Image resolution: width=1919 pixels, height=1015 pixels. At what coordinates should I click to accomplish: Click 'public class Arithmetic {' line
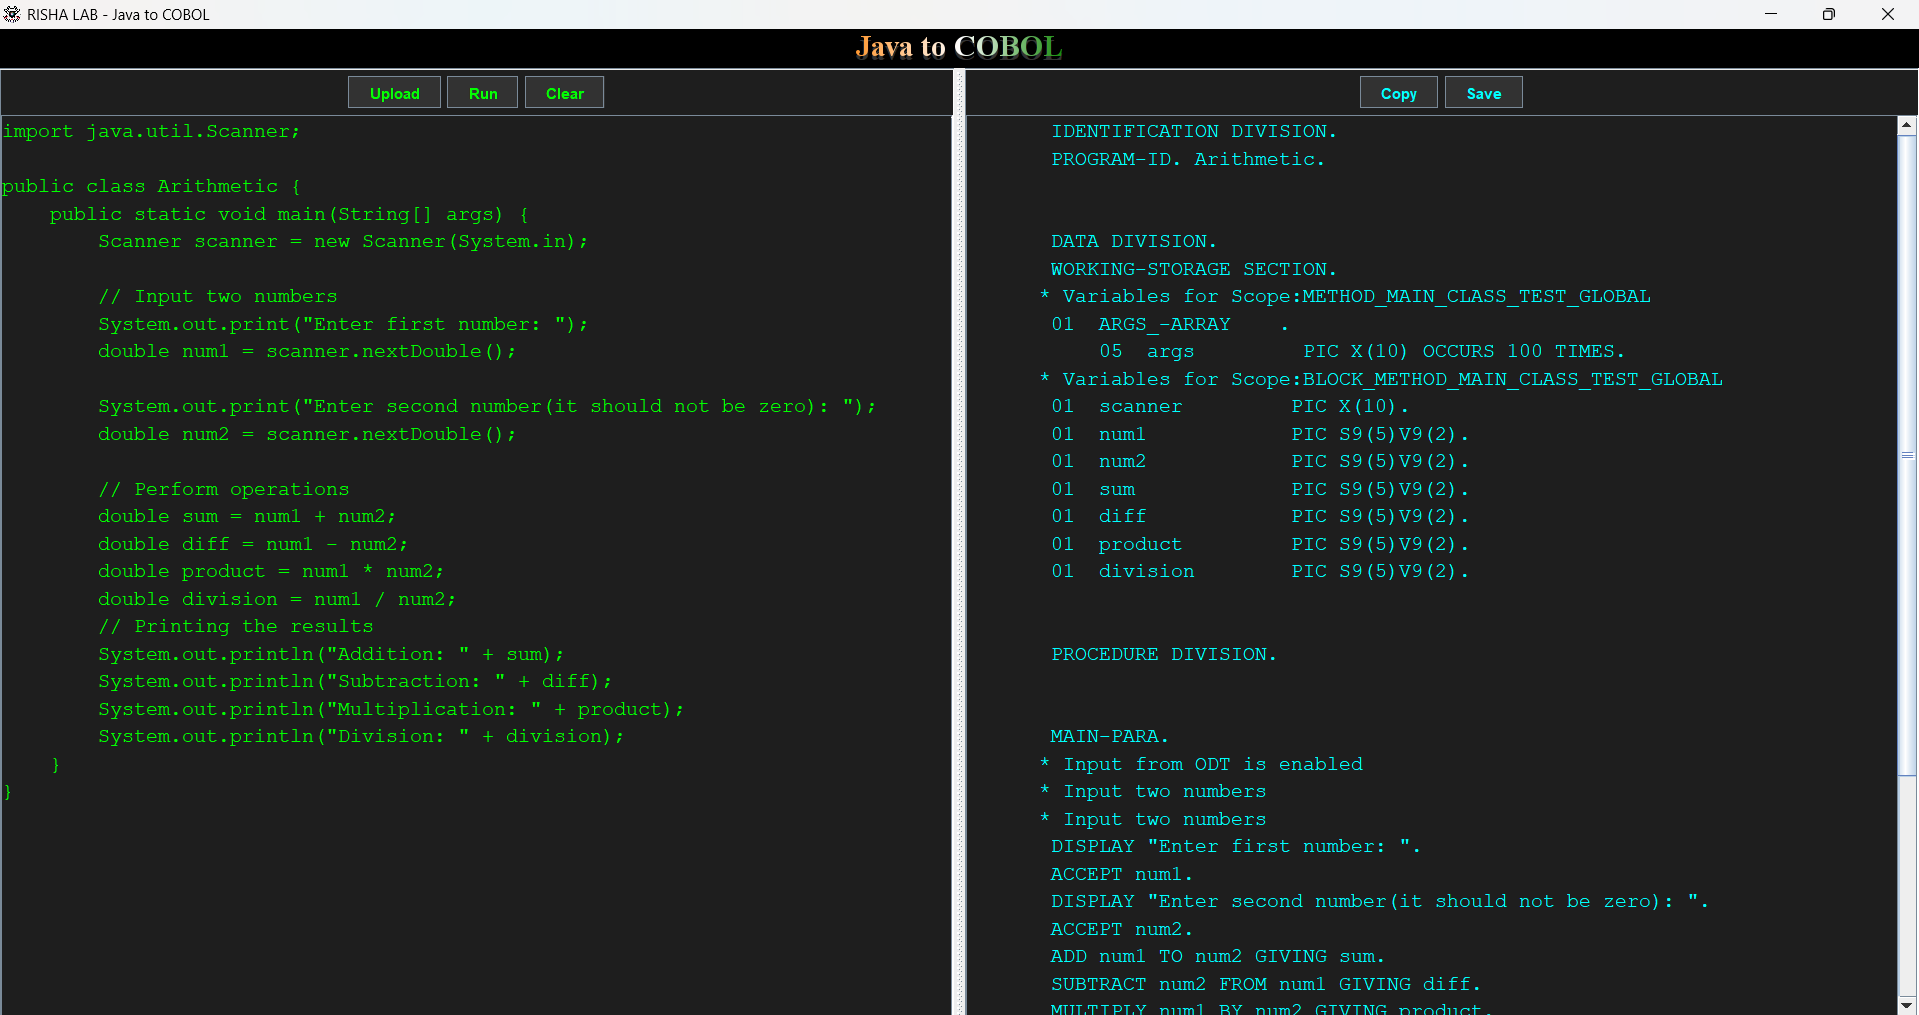pyautogui.click(x=151, y=186)
